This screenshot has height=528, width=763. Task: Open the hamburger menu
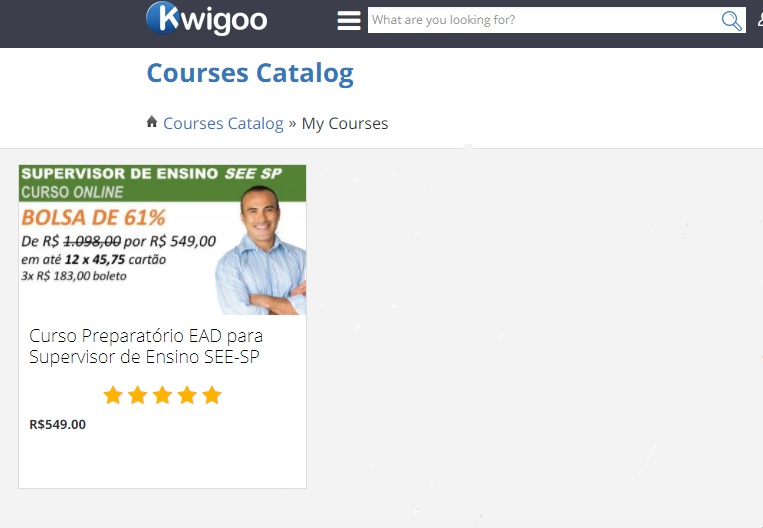(349, 20)
